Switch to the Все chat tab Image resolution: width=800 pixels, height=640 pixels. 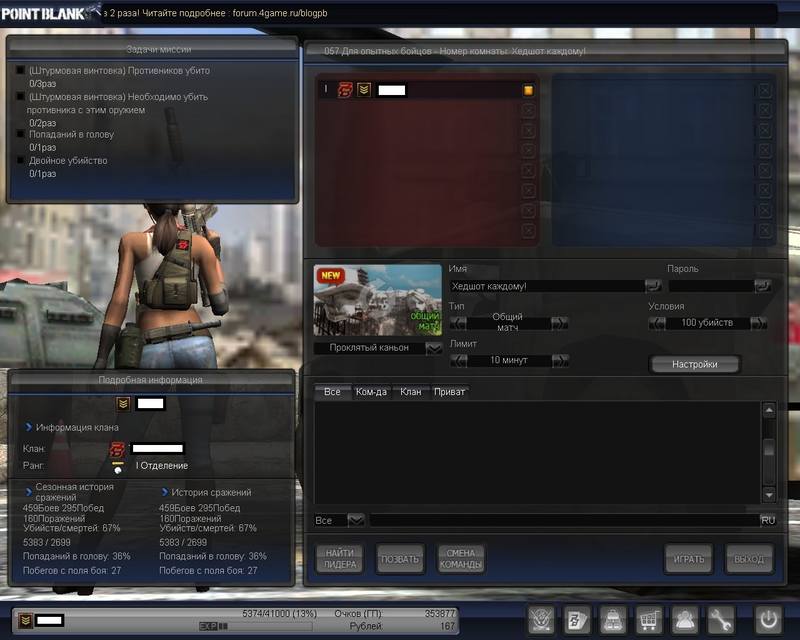pyautogui.click(x=332, y=391)
